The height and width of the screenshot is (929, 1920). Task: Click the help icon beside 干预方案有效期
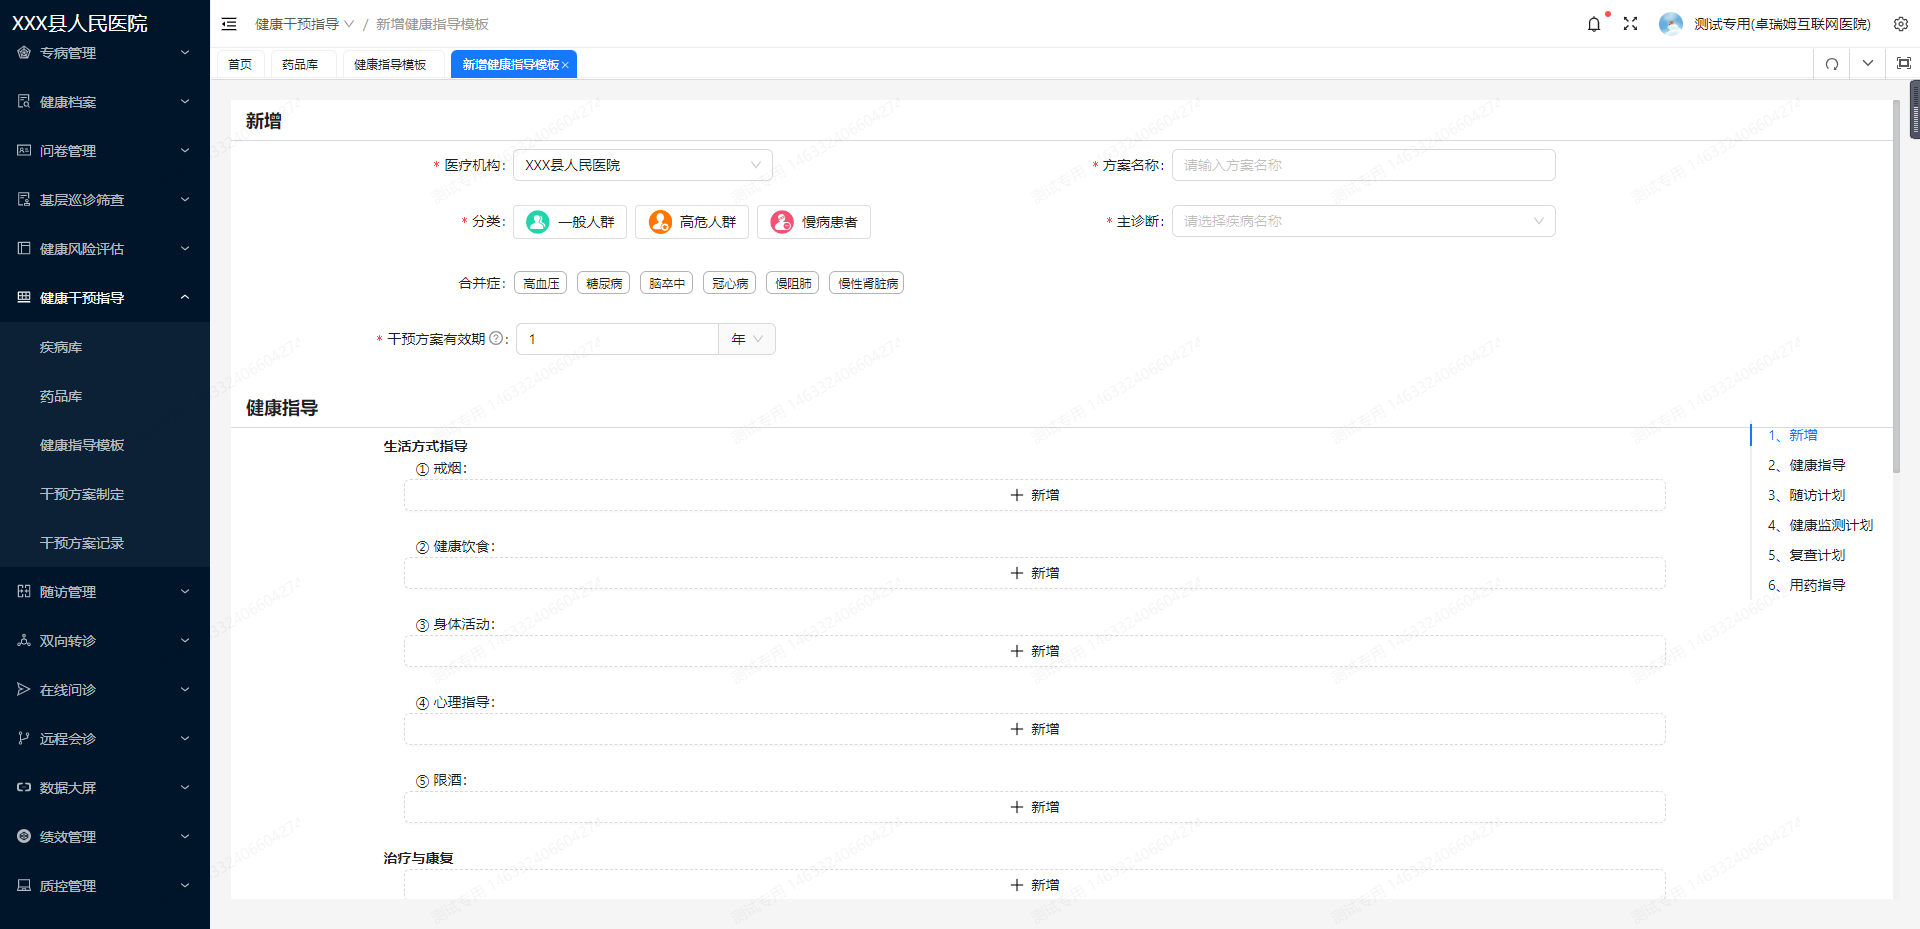click(496, 339)
